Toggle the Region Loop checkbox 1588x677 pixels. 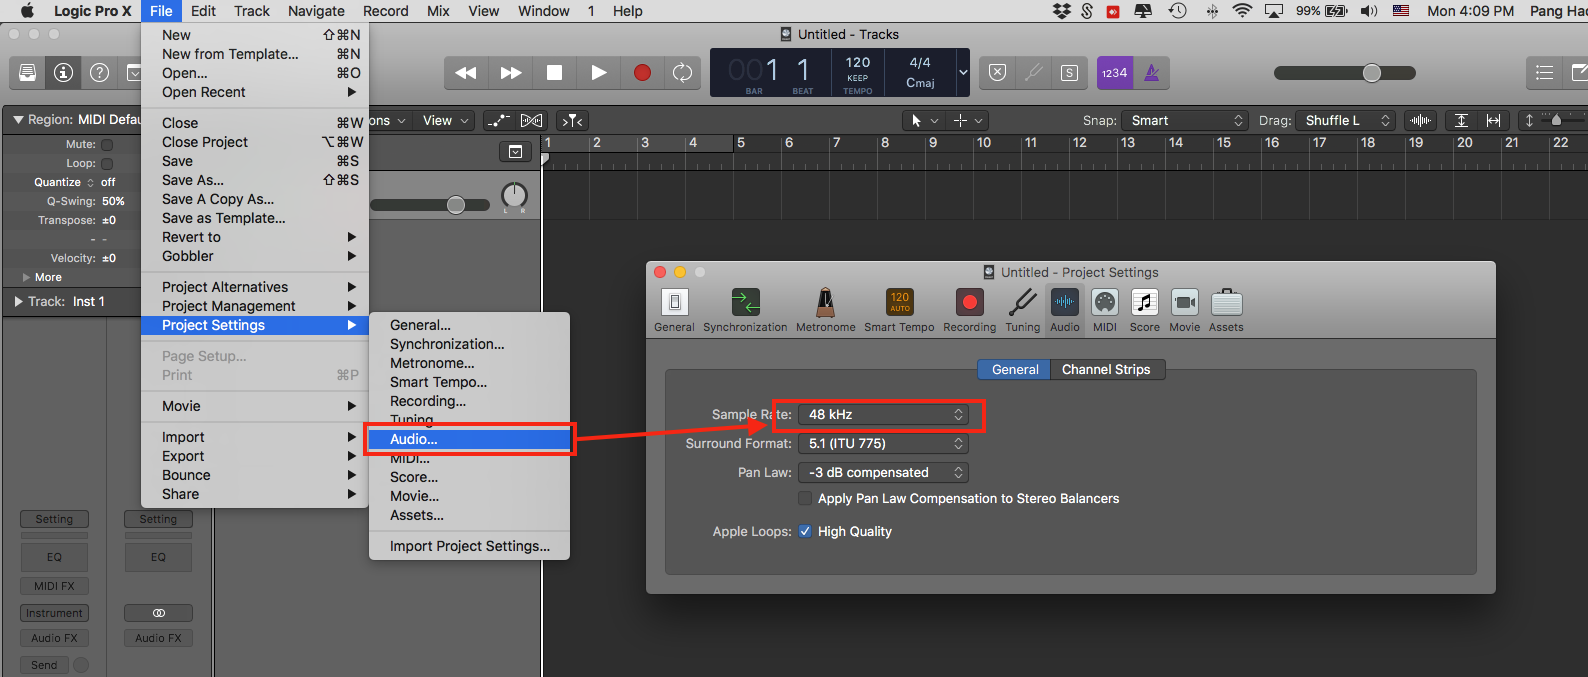(107, 164)
